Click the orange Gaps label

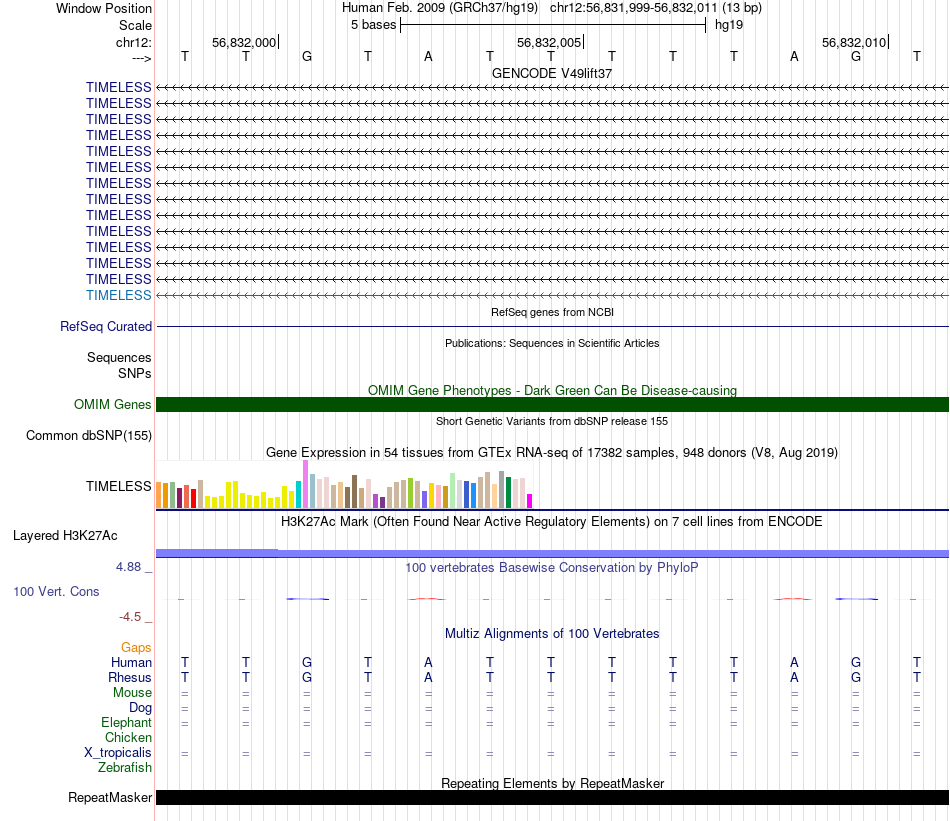[136, 648]
